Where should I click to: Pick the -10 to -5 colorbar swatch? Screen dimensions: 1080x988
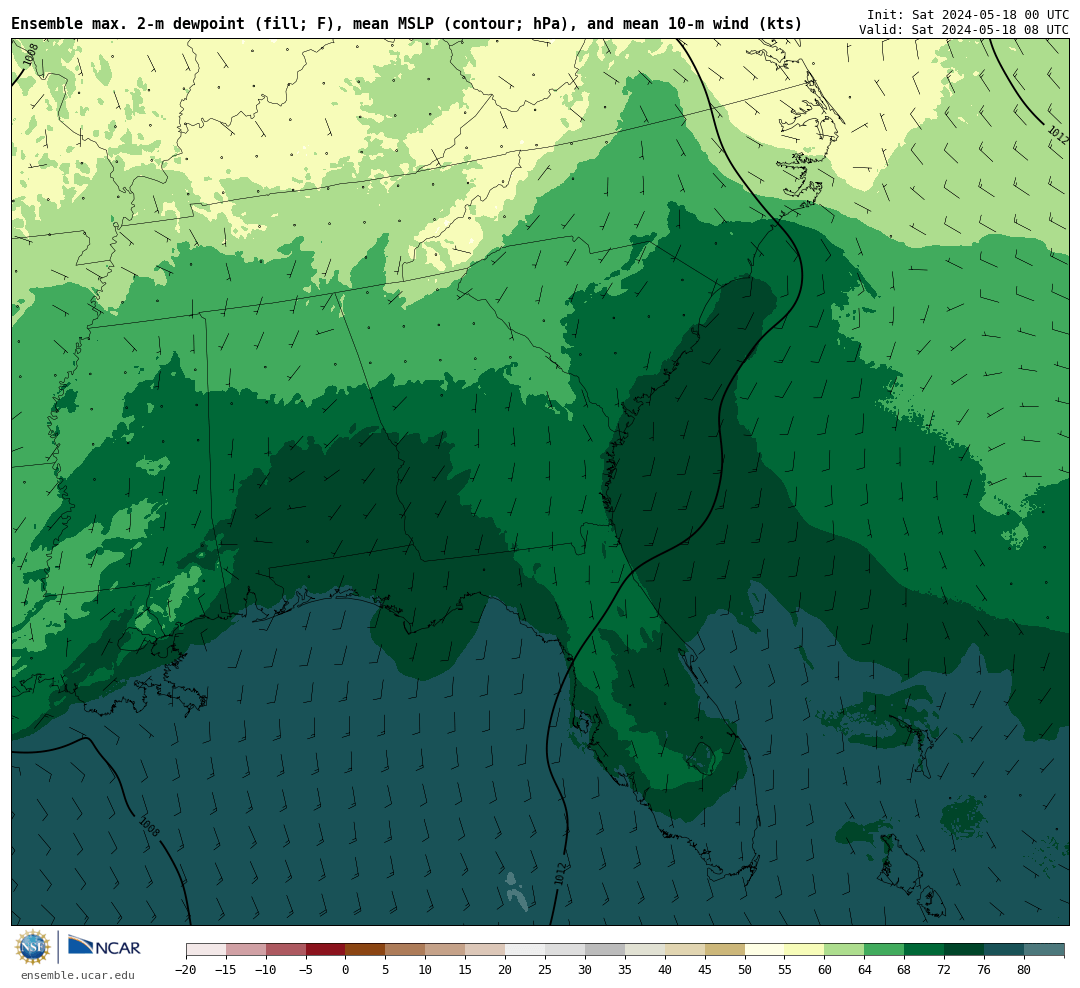click(x=286, y=950)
